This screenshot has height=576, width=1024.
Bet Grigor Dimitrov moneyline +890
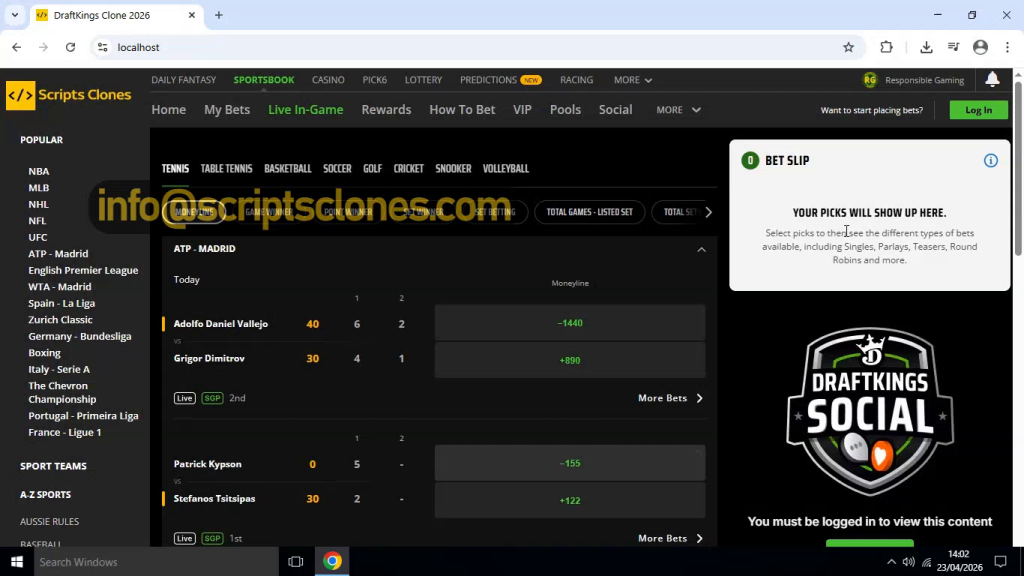click(569, 360)
